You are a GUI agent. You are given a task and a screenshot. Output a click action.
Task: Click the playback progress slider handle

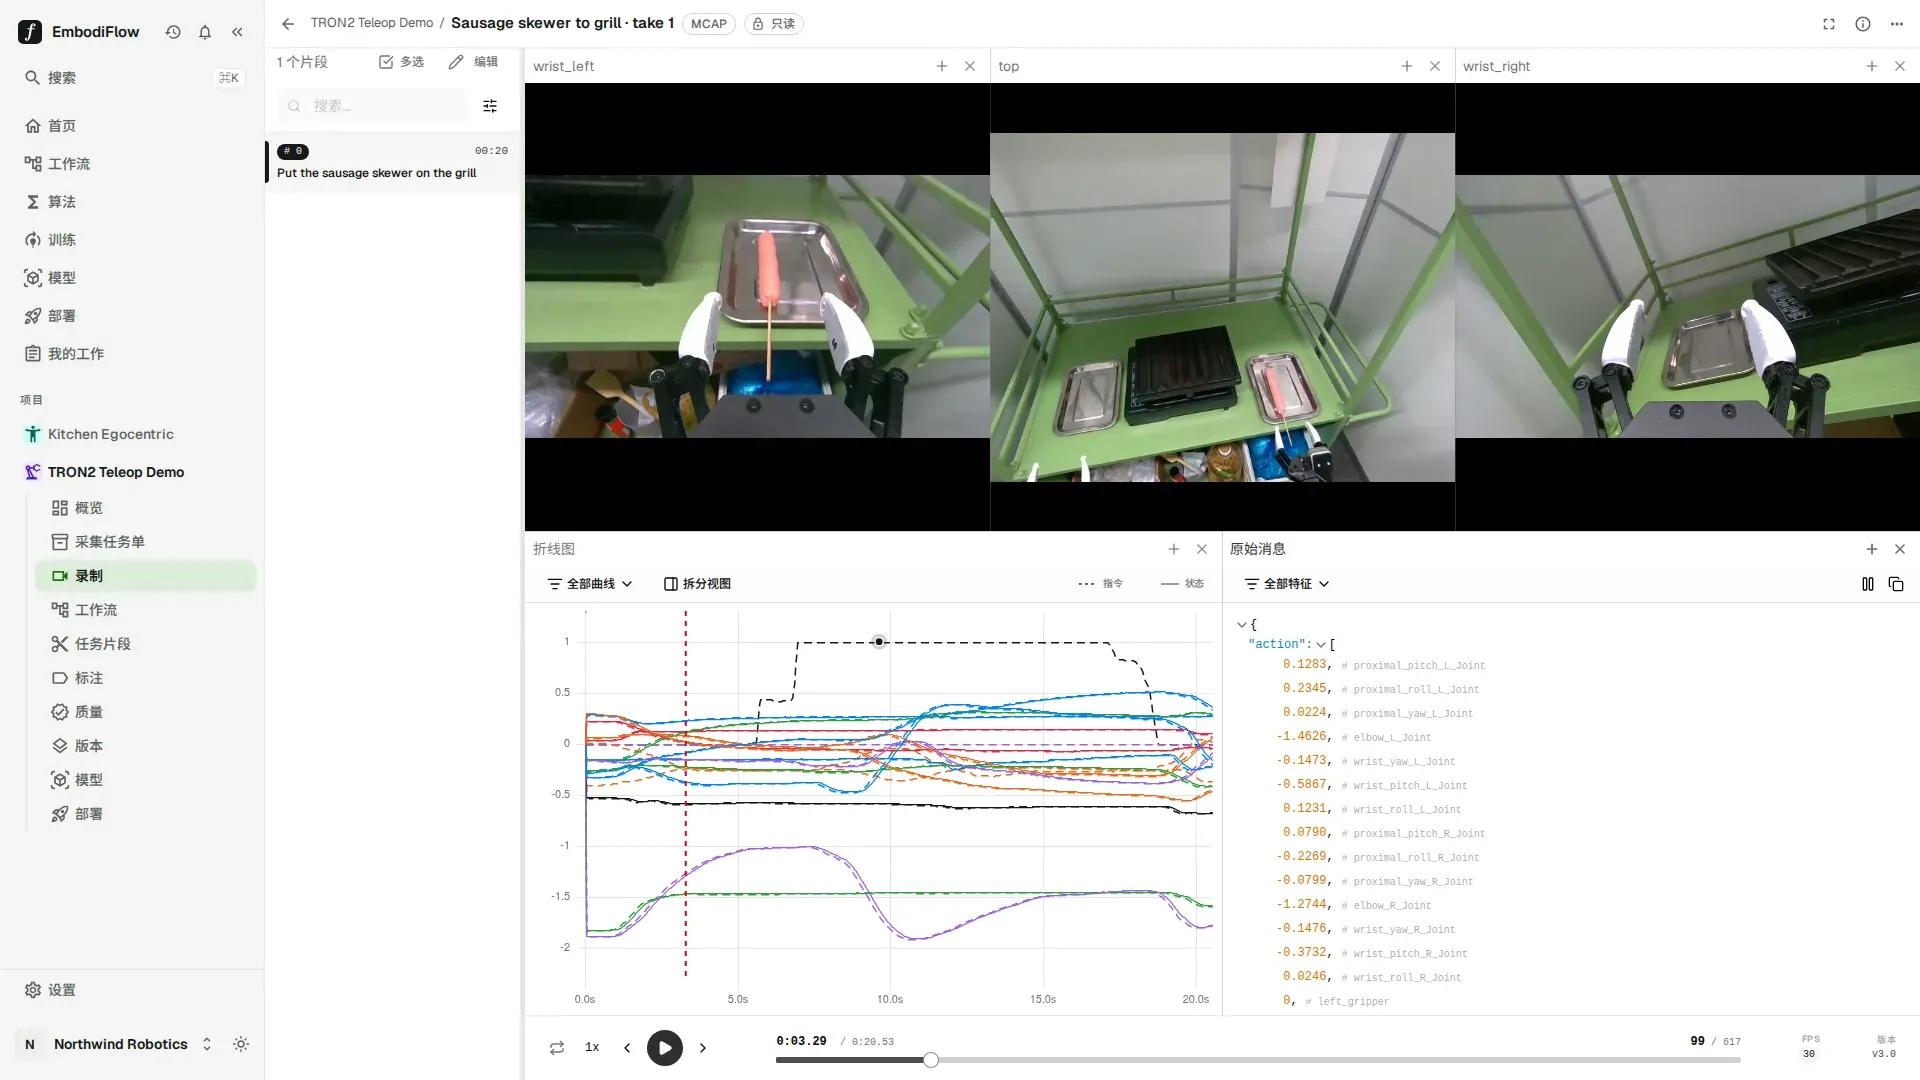point(931,1060)
